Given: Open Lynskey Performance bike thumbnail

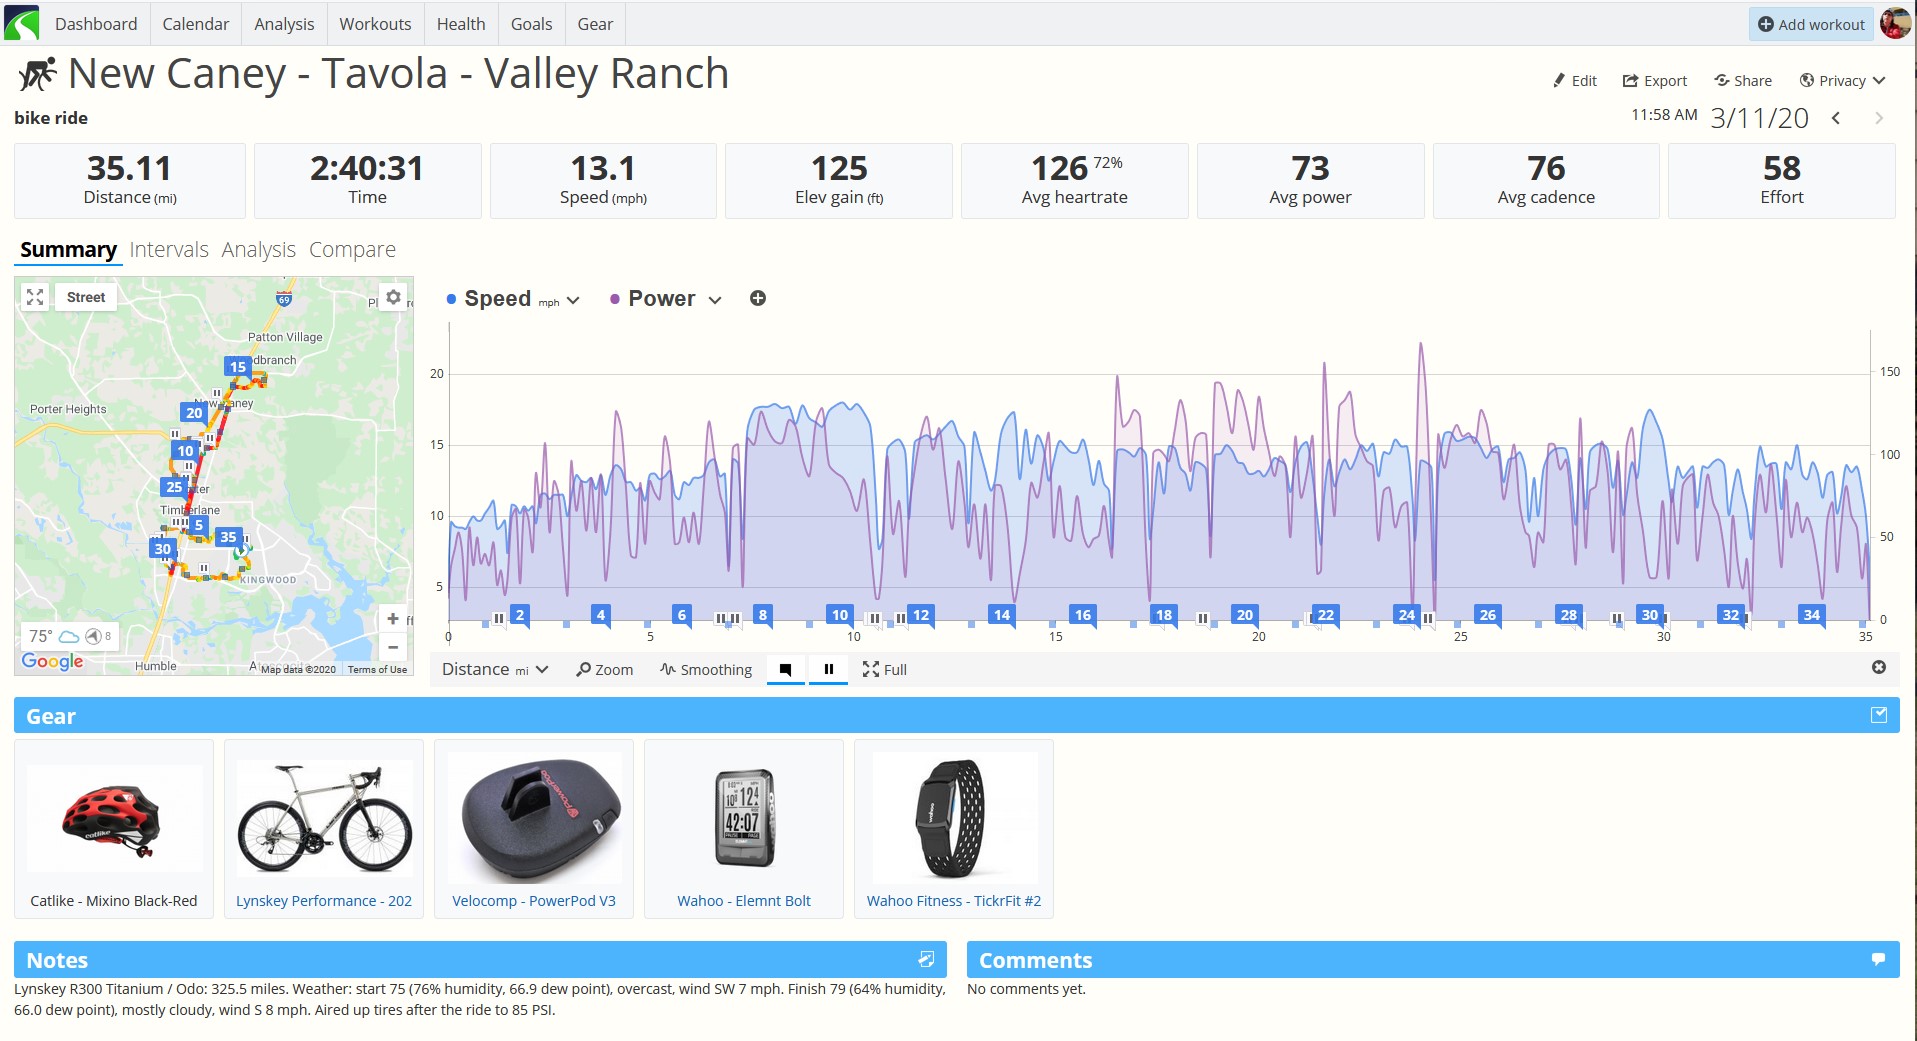Looking at the screenshot, I should 324,818.
